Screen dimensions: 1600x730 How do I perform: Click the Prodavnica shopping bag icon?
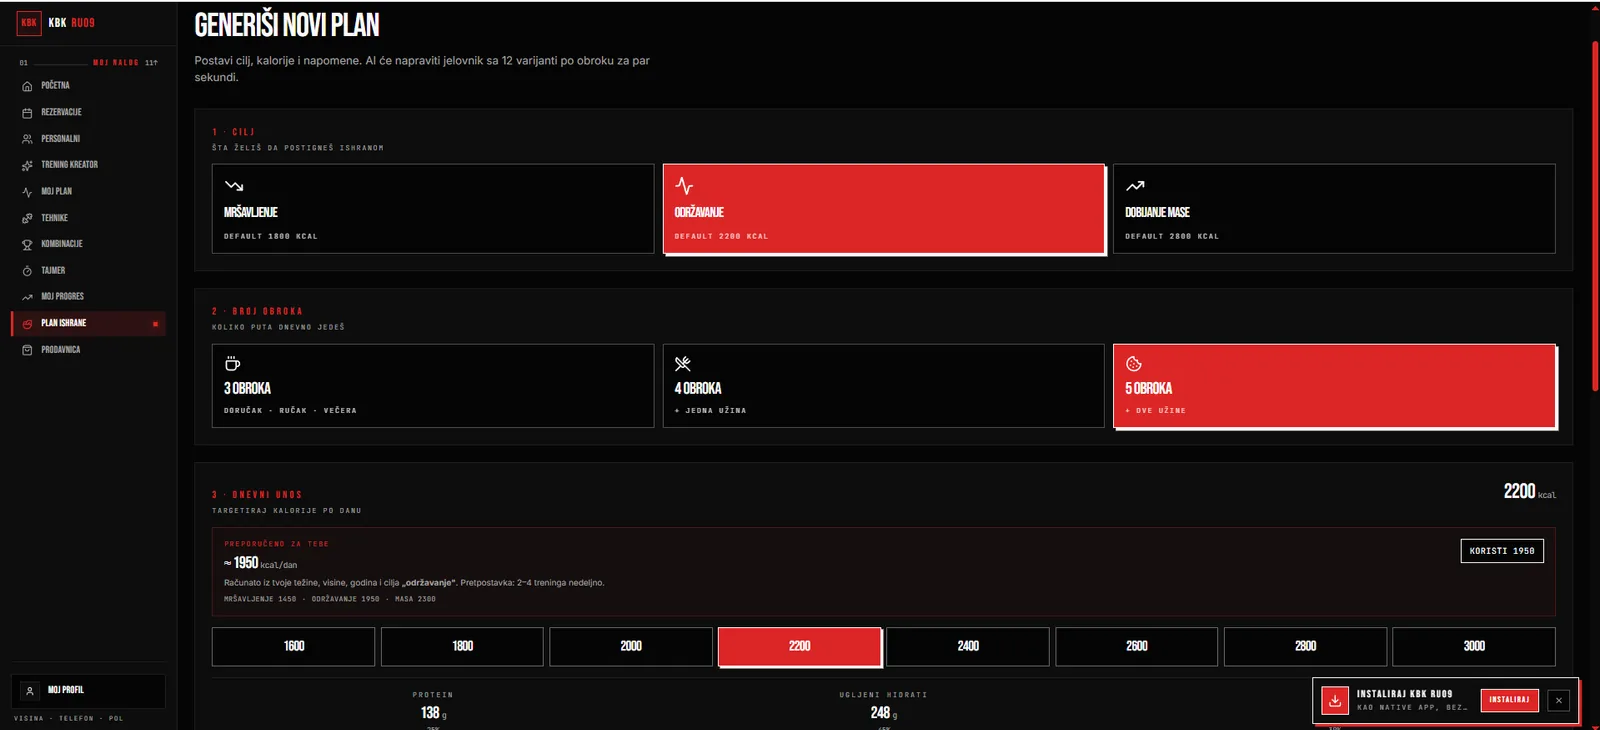click(27, 350)
